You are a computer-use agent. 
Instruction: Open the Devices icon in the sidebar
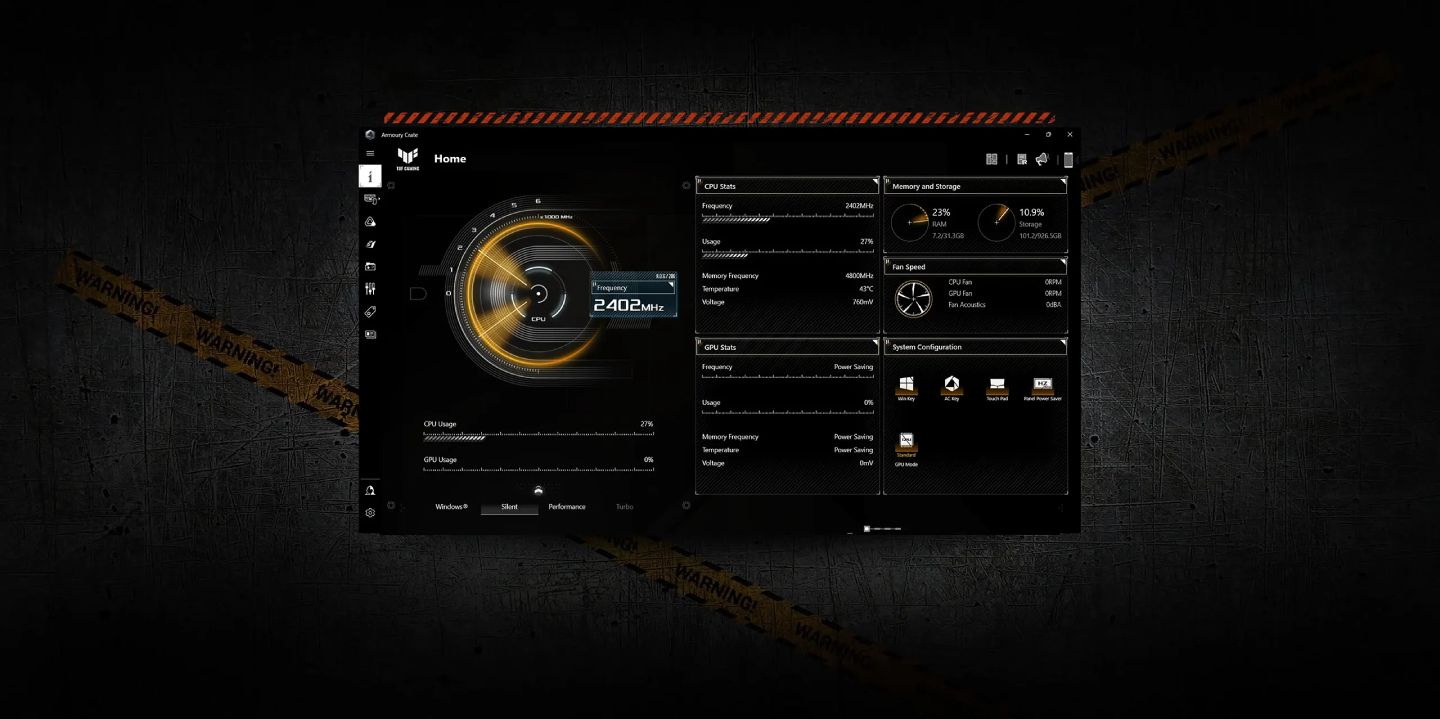[x=370, y=200]
